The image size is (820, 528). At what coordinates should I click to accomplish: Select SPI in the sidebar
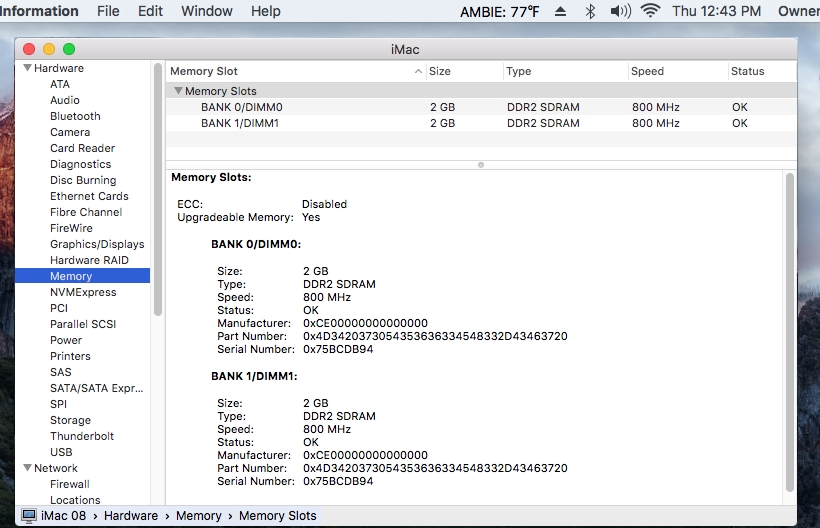(x=59, y=404)
